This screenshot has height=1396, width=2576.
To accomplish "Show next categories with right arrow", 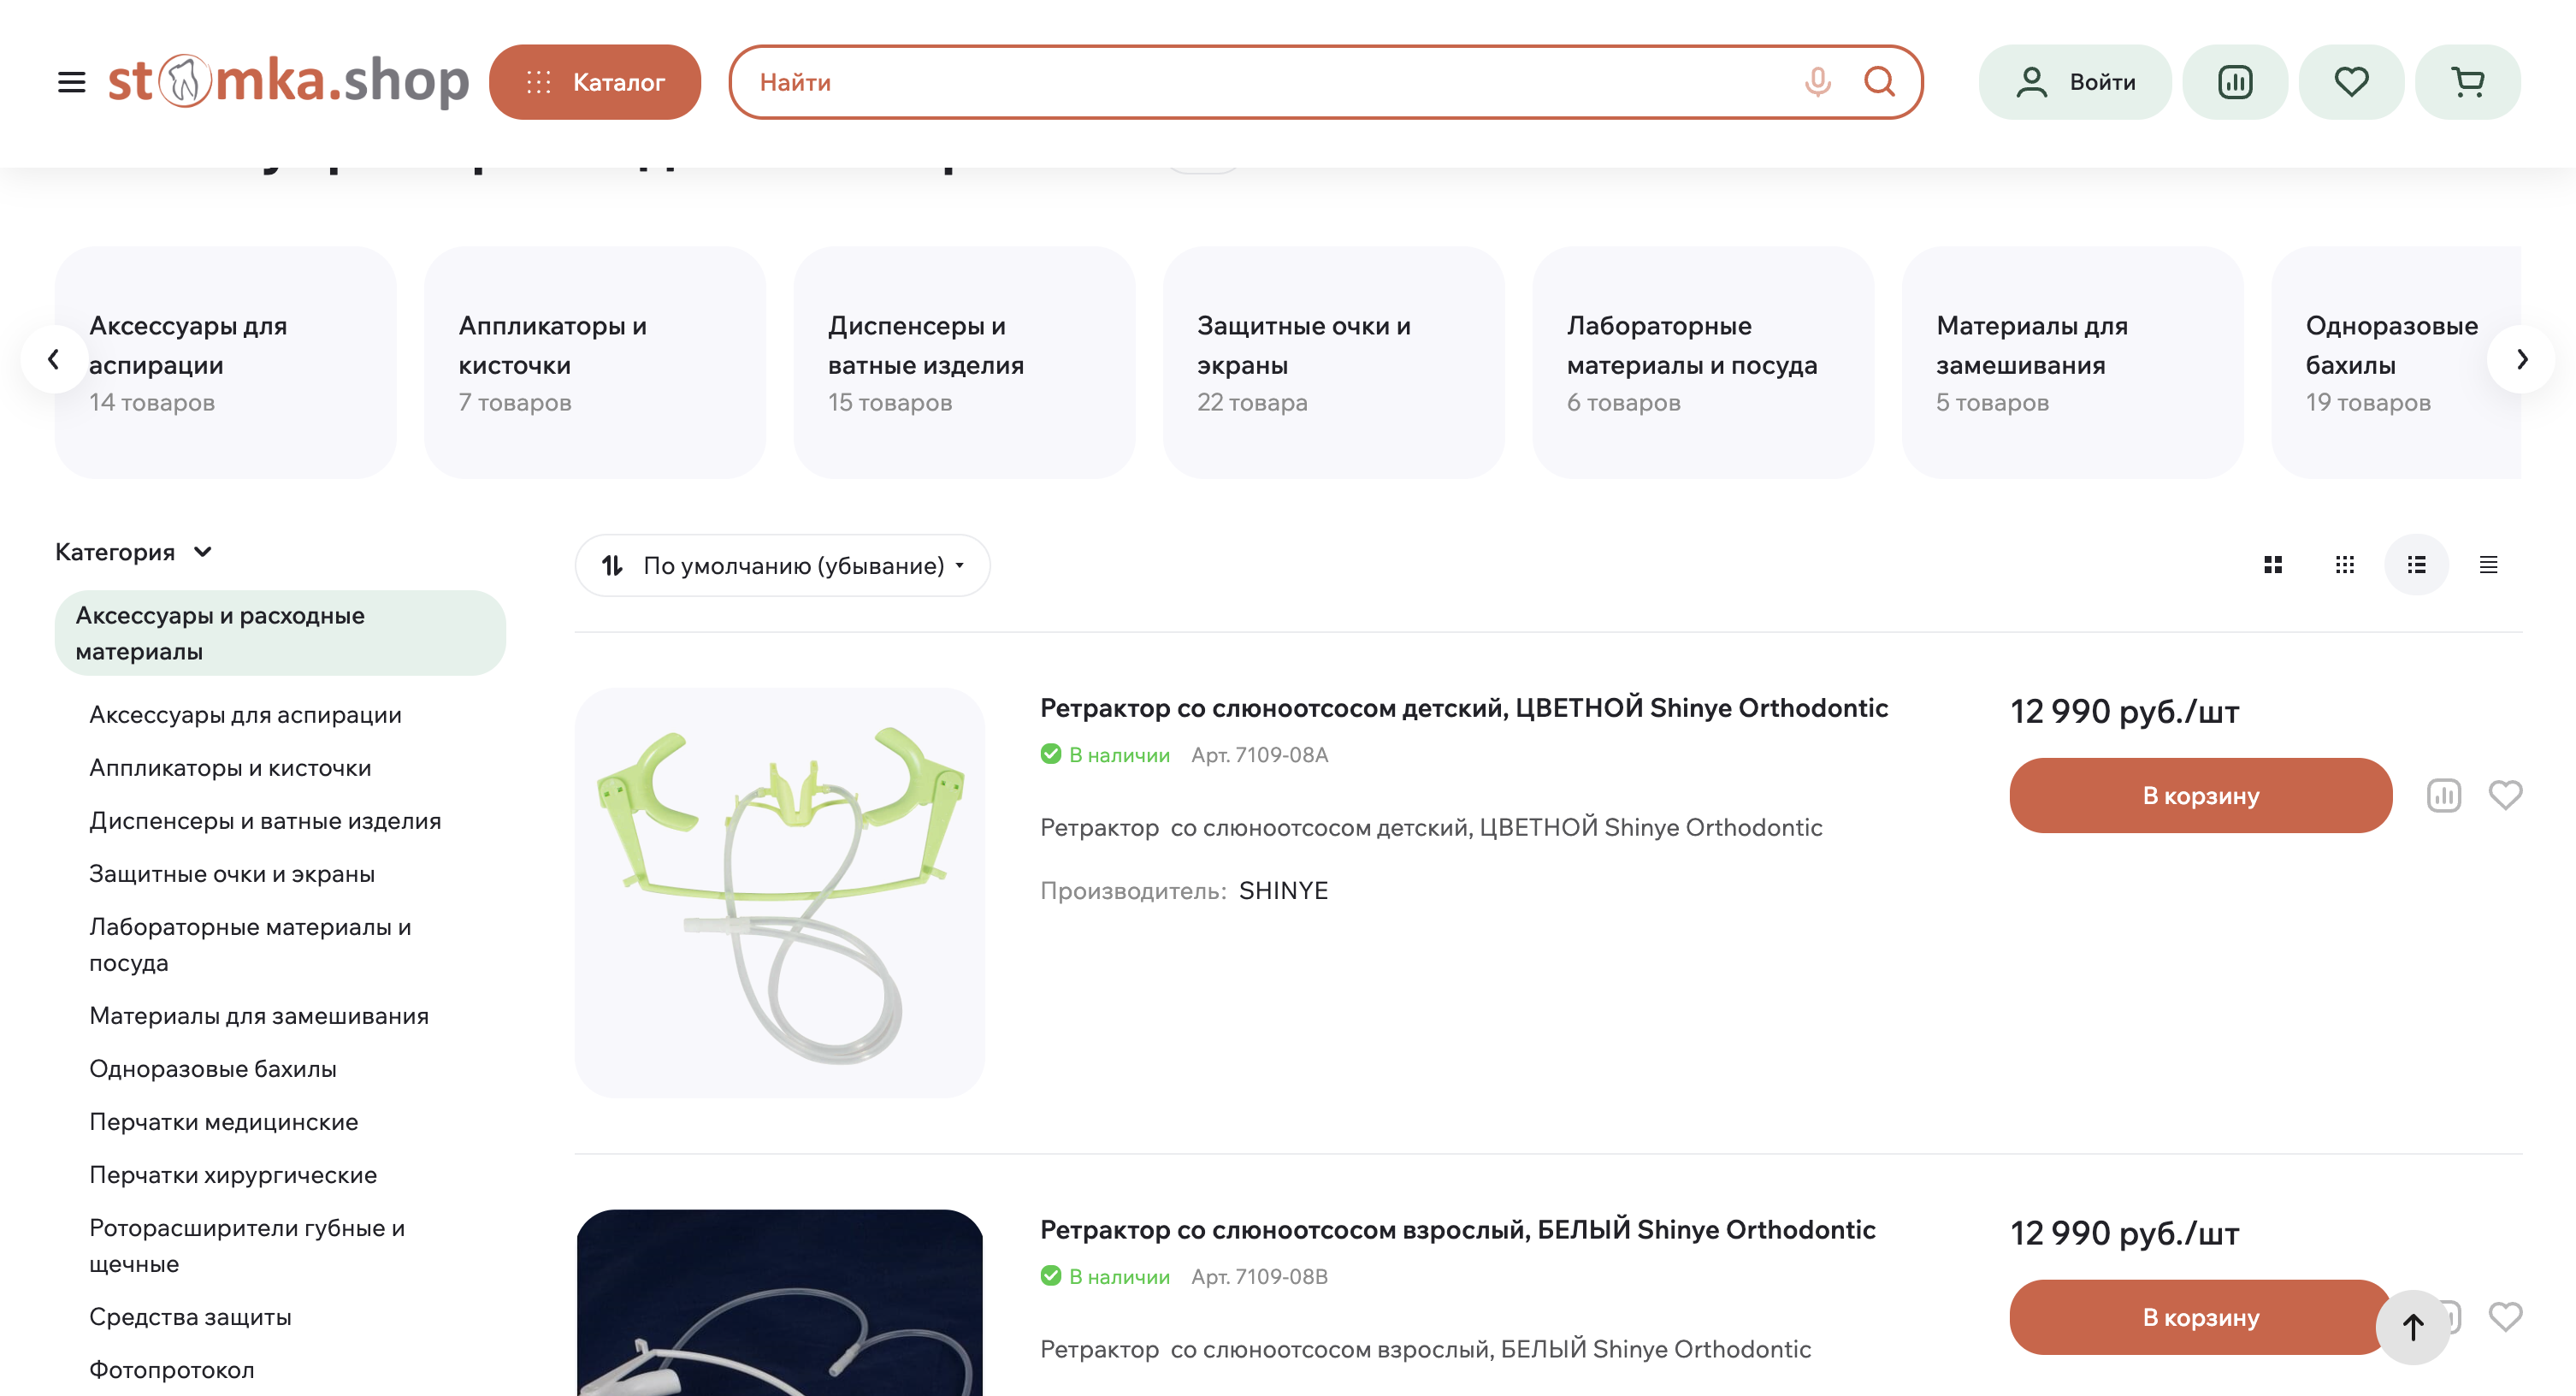I will (2521, 359).
